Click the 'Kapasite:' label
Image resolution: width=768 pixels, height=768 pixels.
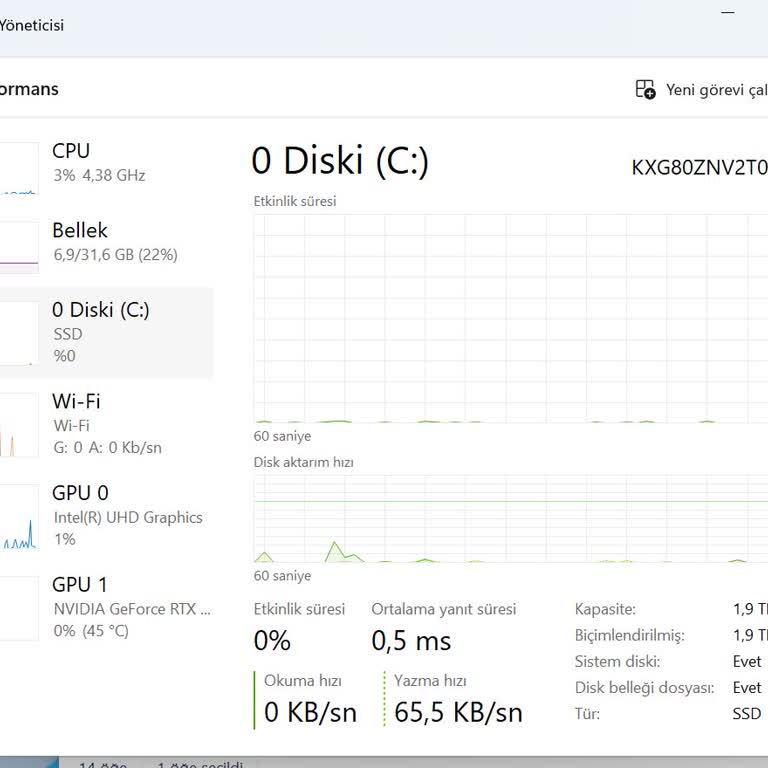(605, 609)
